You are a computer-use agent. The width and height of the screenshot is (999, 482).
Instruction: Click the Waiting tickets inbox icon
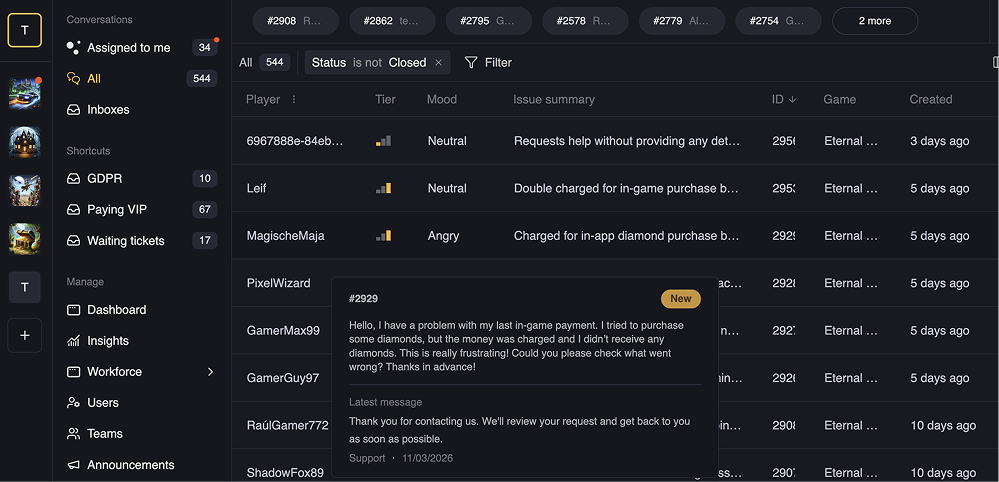click(x=73, y=241)
